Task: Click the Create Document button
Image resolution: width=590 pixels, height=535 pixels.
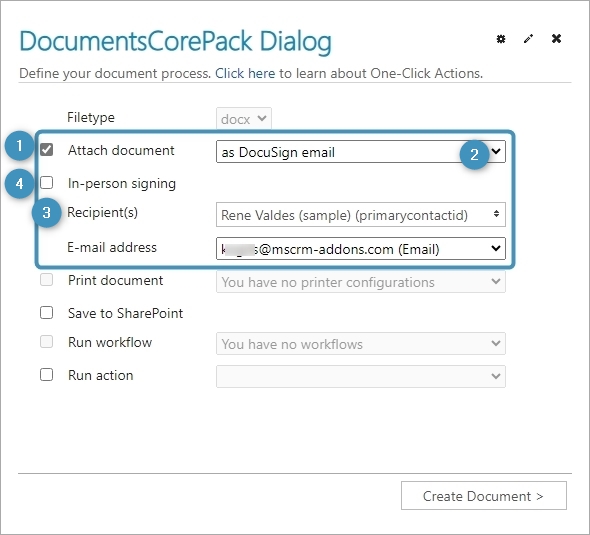Action: 484,495
